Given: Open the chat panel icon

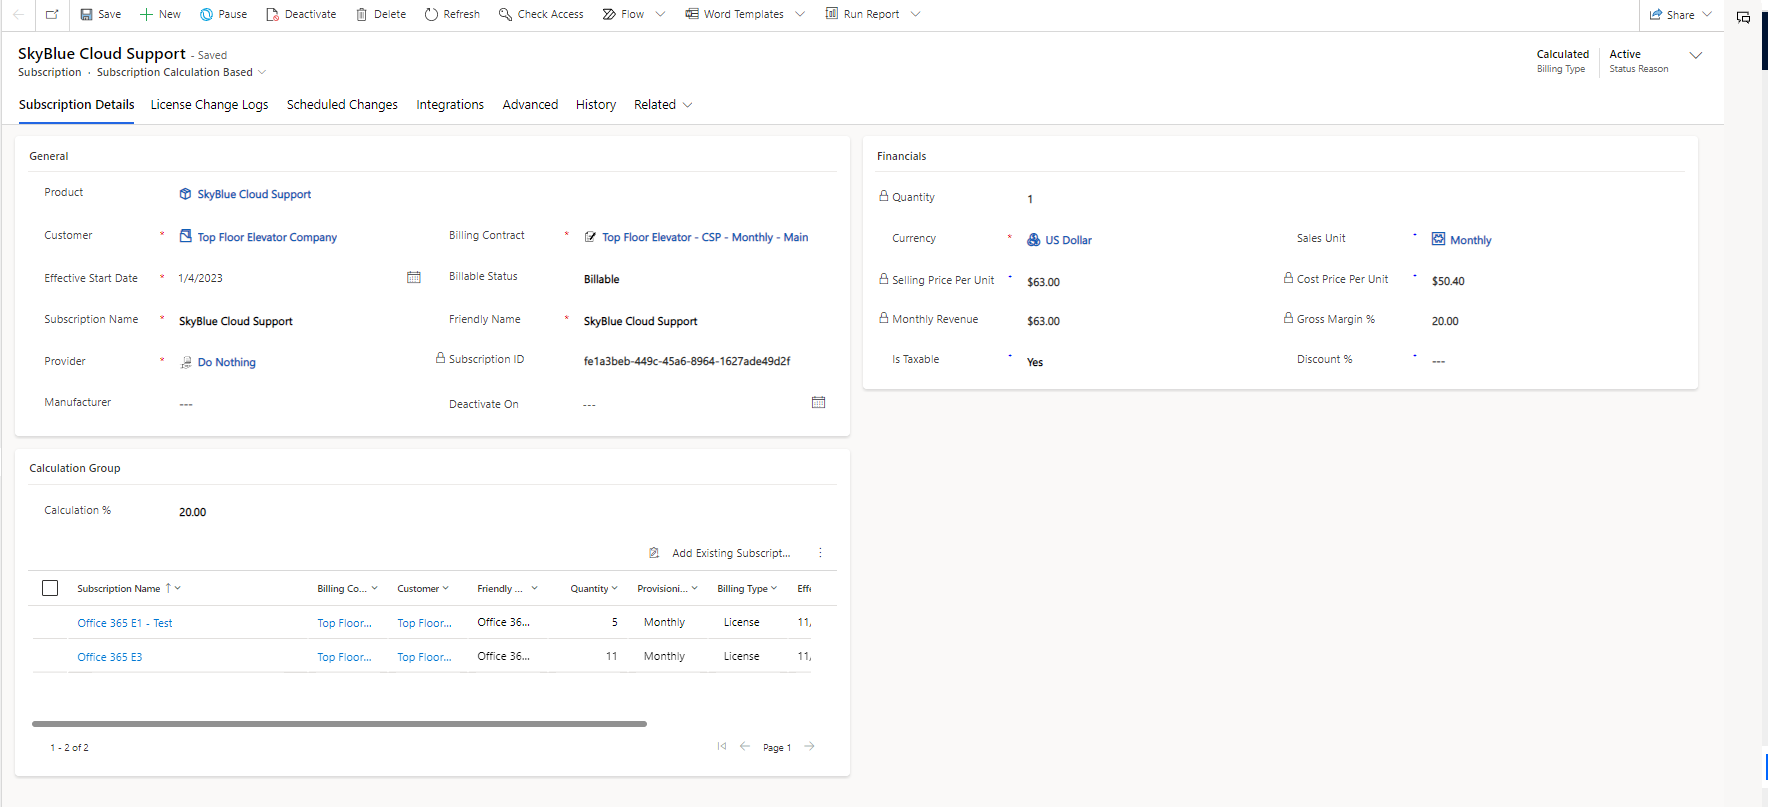Looking at the screenshot, I should (1743, 17).
